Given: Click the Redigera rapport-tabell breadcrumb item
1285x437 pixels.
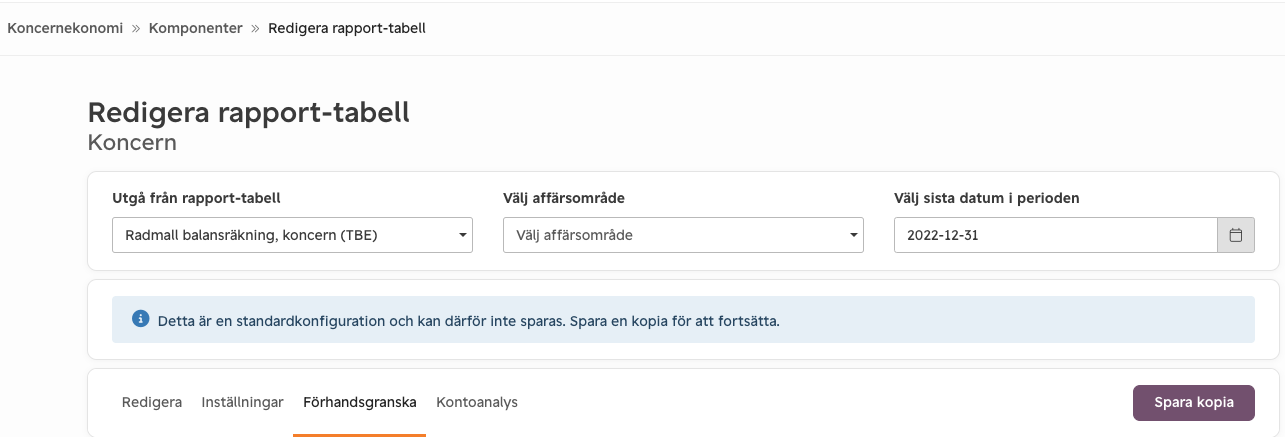Looking at the screenshot, I should (347, 28).
